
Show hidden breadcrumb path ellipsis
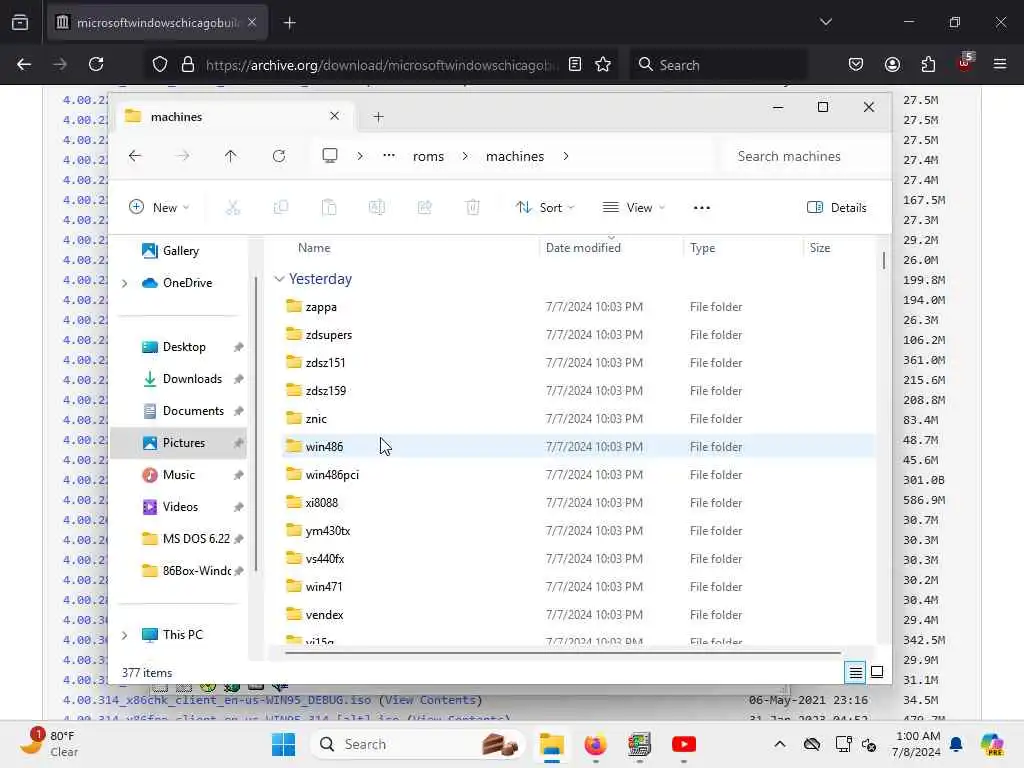click(389, 156)
